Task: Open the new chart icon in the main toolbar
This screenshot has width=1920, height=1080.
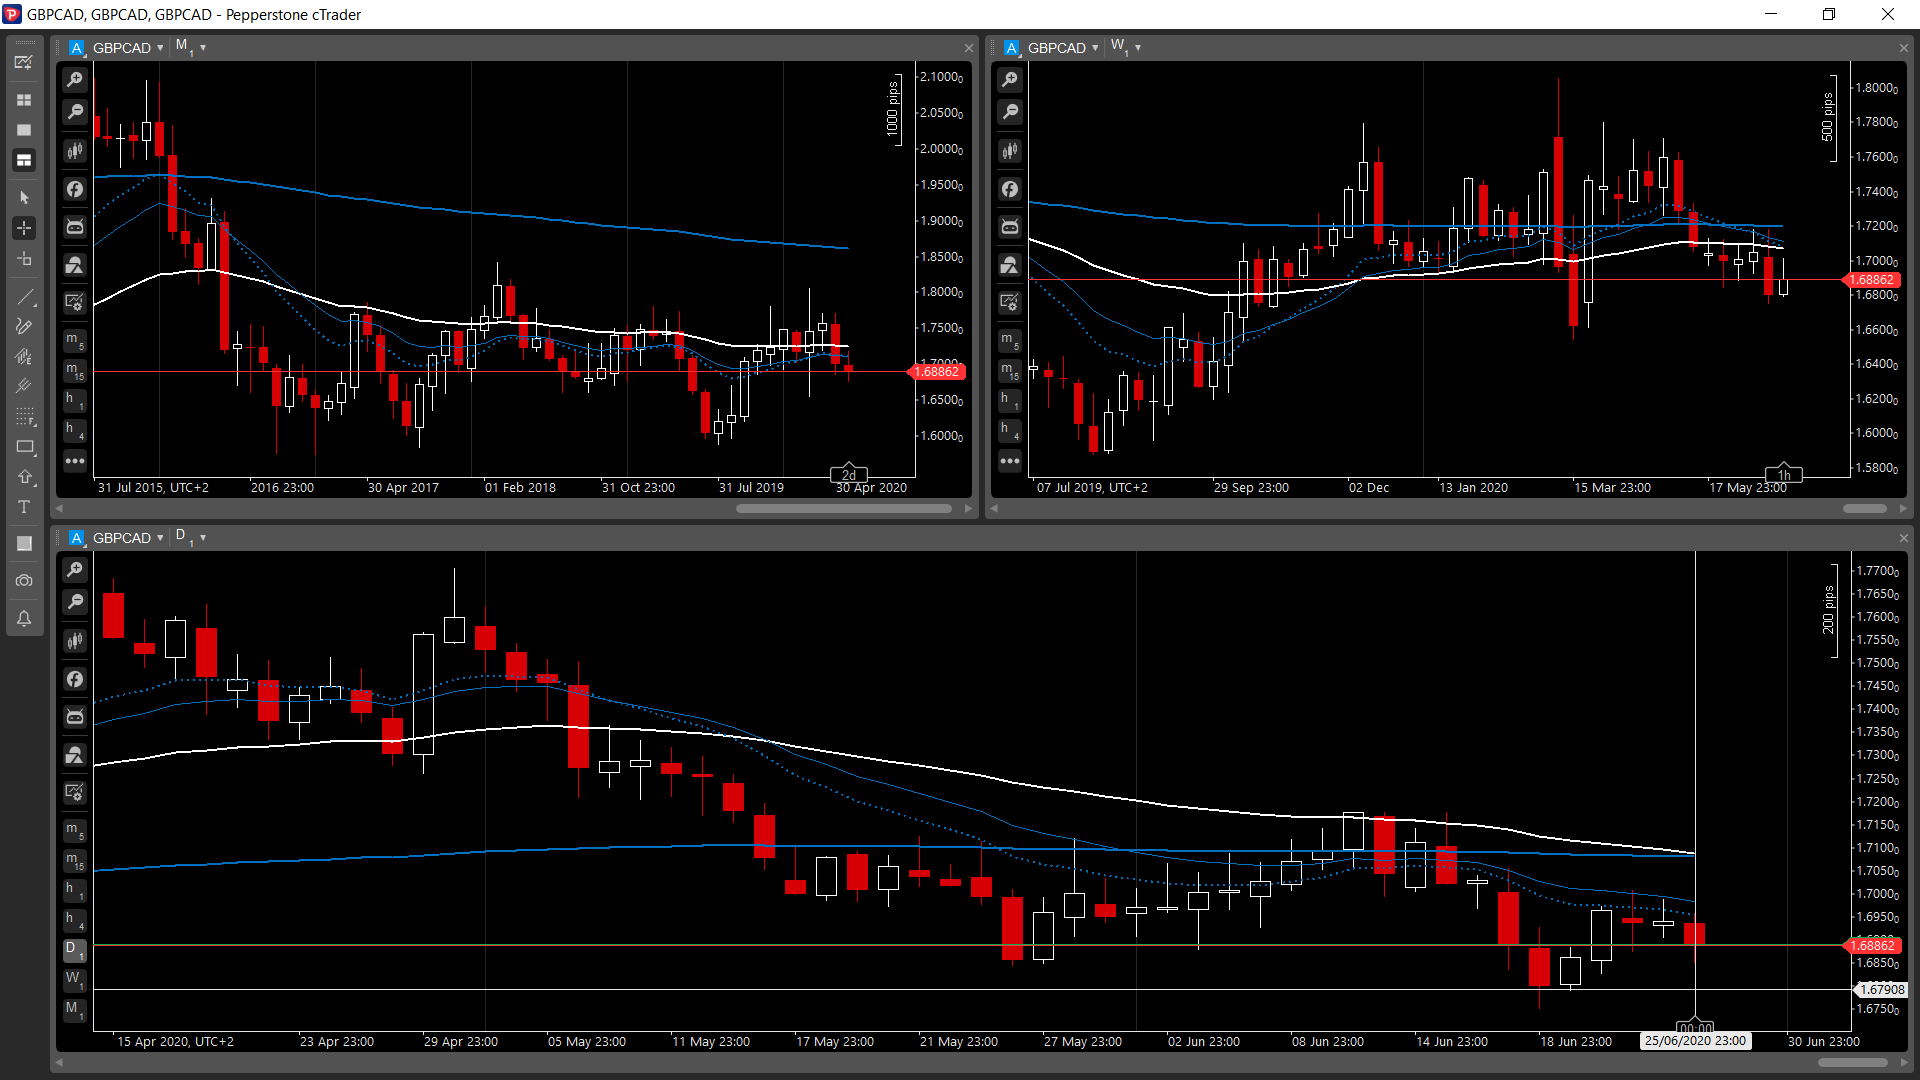Action: coord(24,62)
